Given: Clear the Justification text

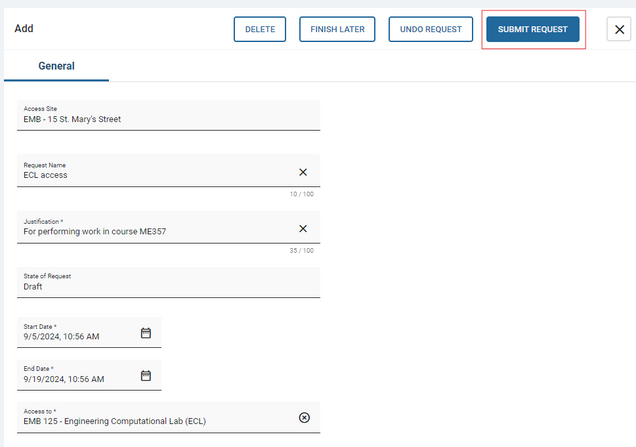Looking at the screenshot, I should pyautogui.click(x=303, y=228).
